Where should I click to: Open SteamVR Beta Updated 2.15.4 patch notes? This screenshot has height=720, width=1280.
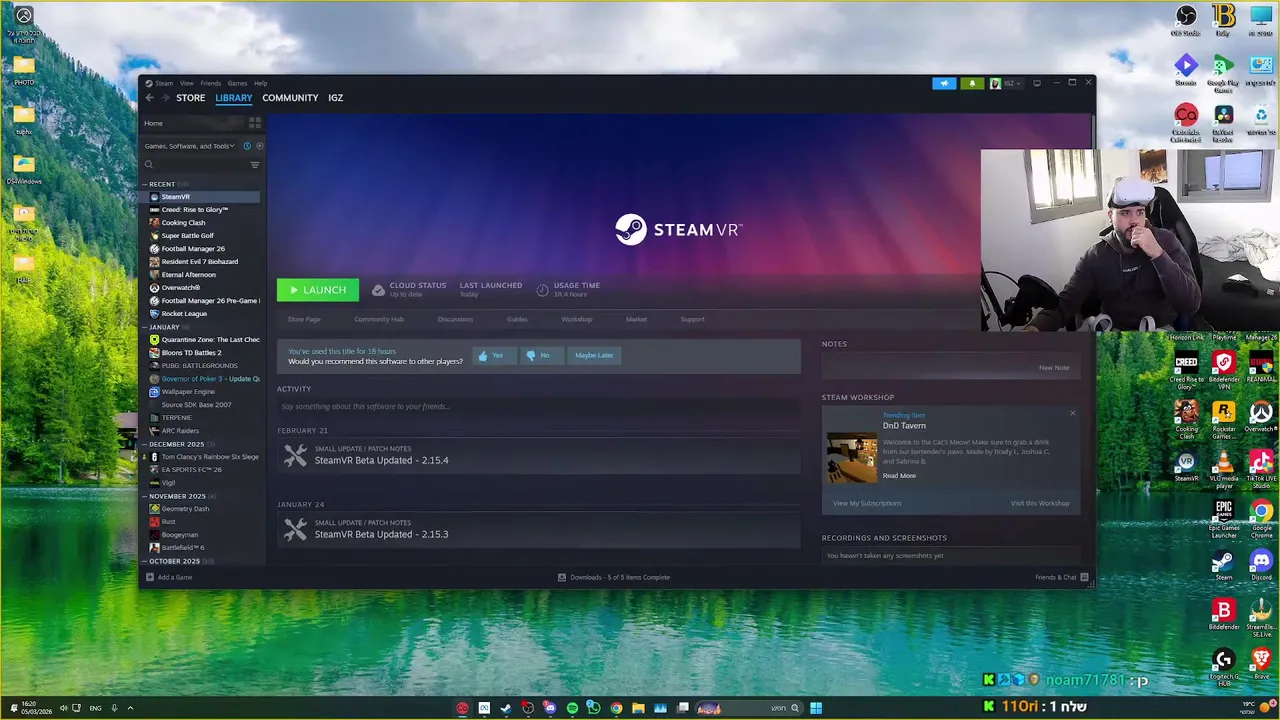click(538, 455)
